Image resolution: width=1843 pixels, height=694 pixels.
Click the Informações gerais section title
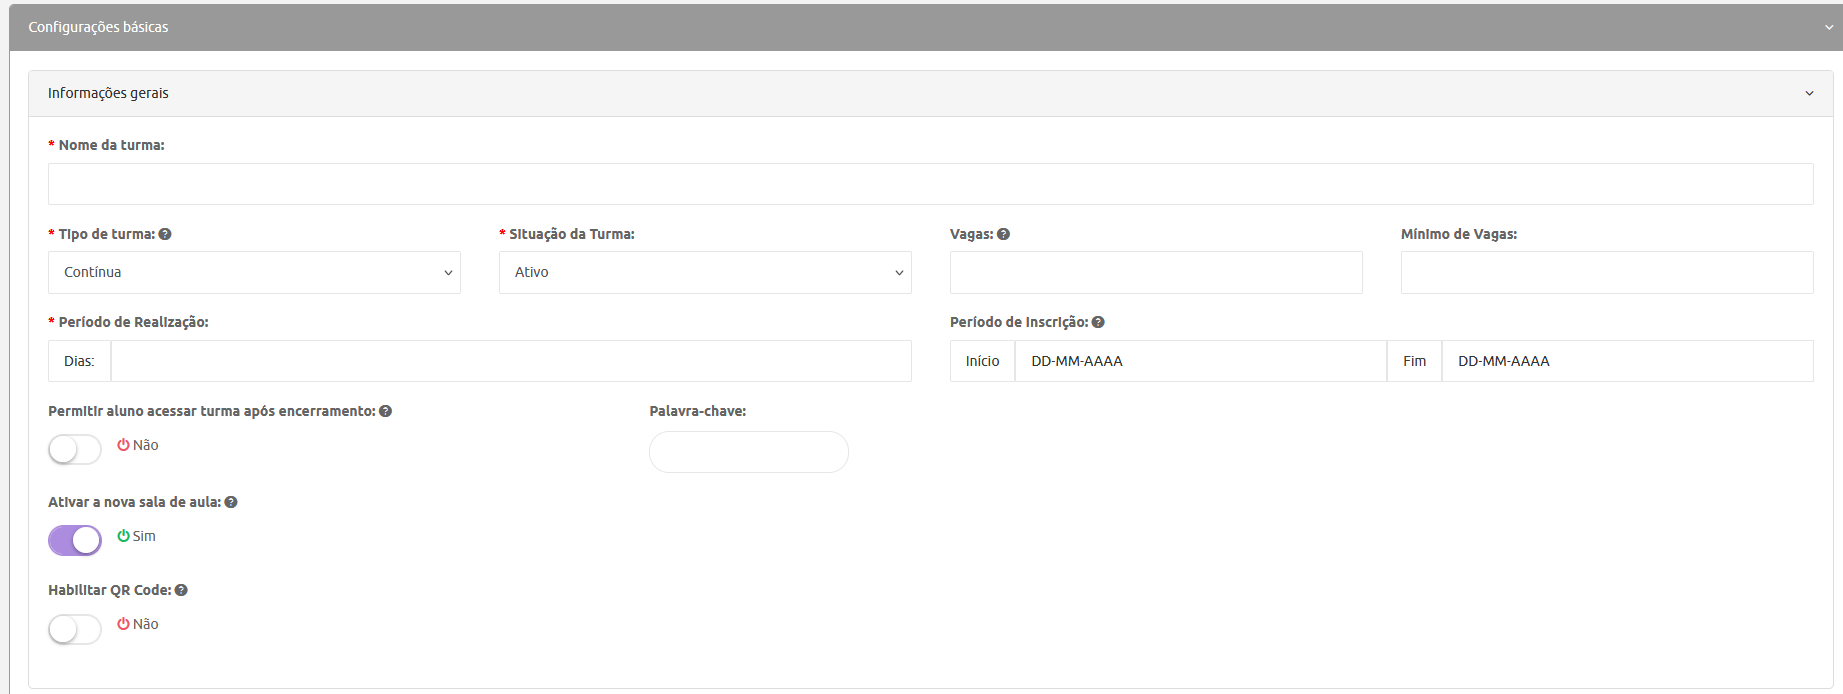[108, 93]
